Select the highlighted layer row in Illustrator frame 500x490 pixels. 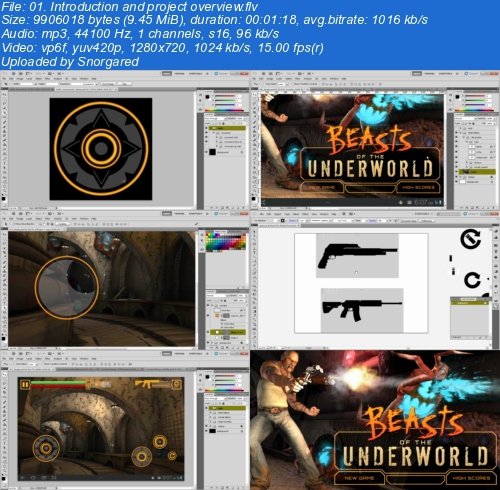469,303
